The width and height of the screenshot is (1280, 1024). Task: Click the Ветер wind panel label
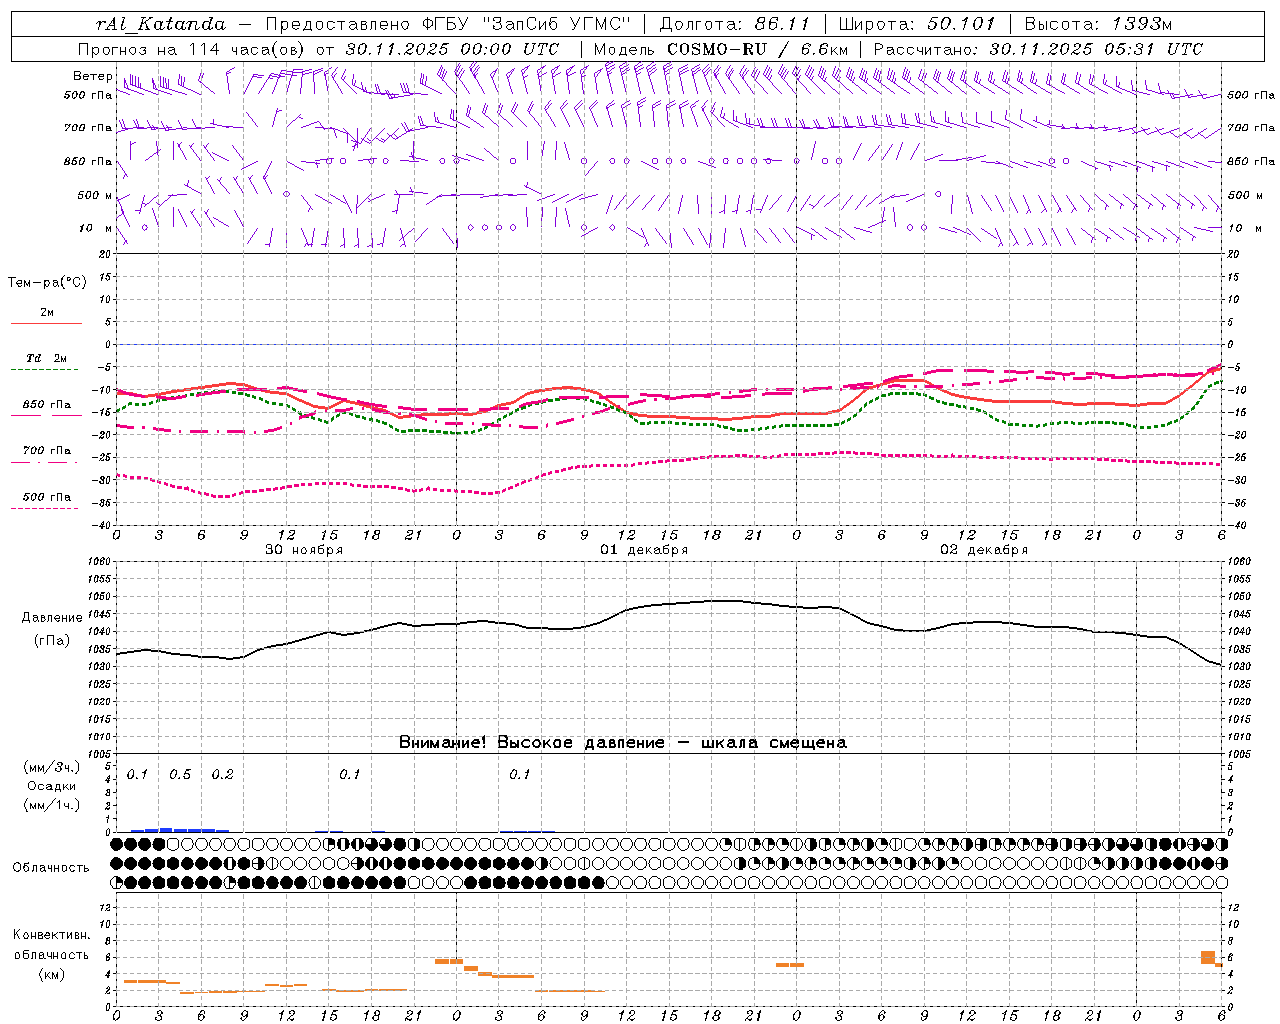point(92,76)
